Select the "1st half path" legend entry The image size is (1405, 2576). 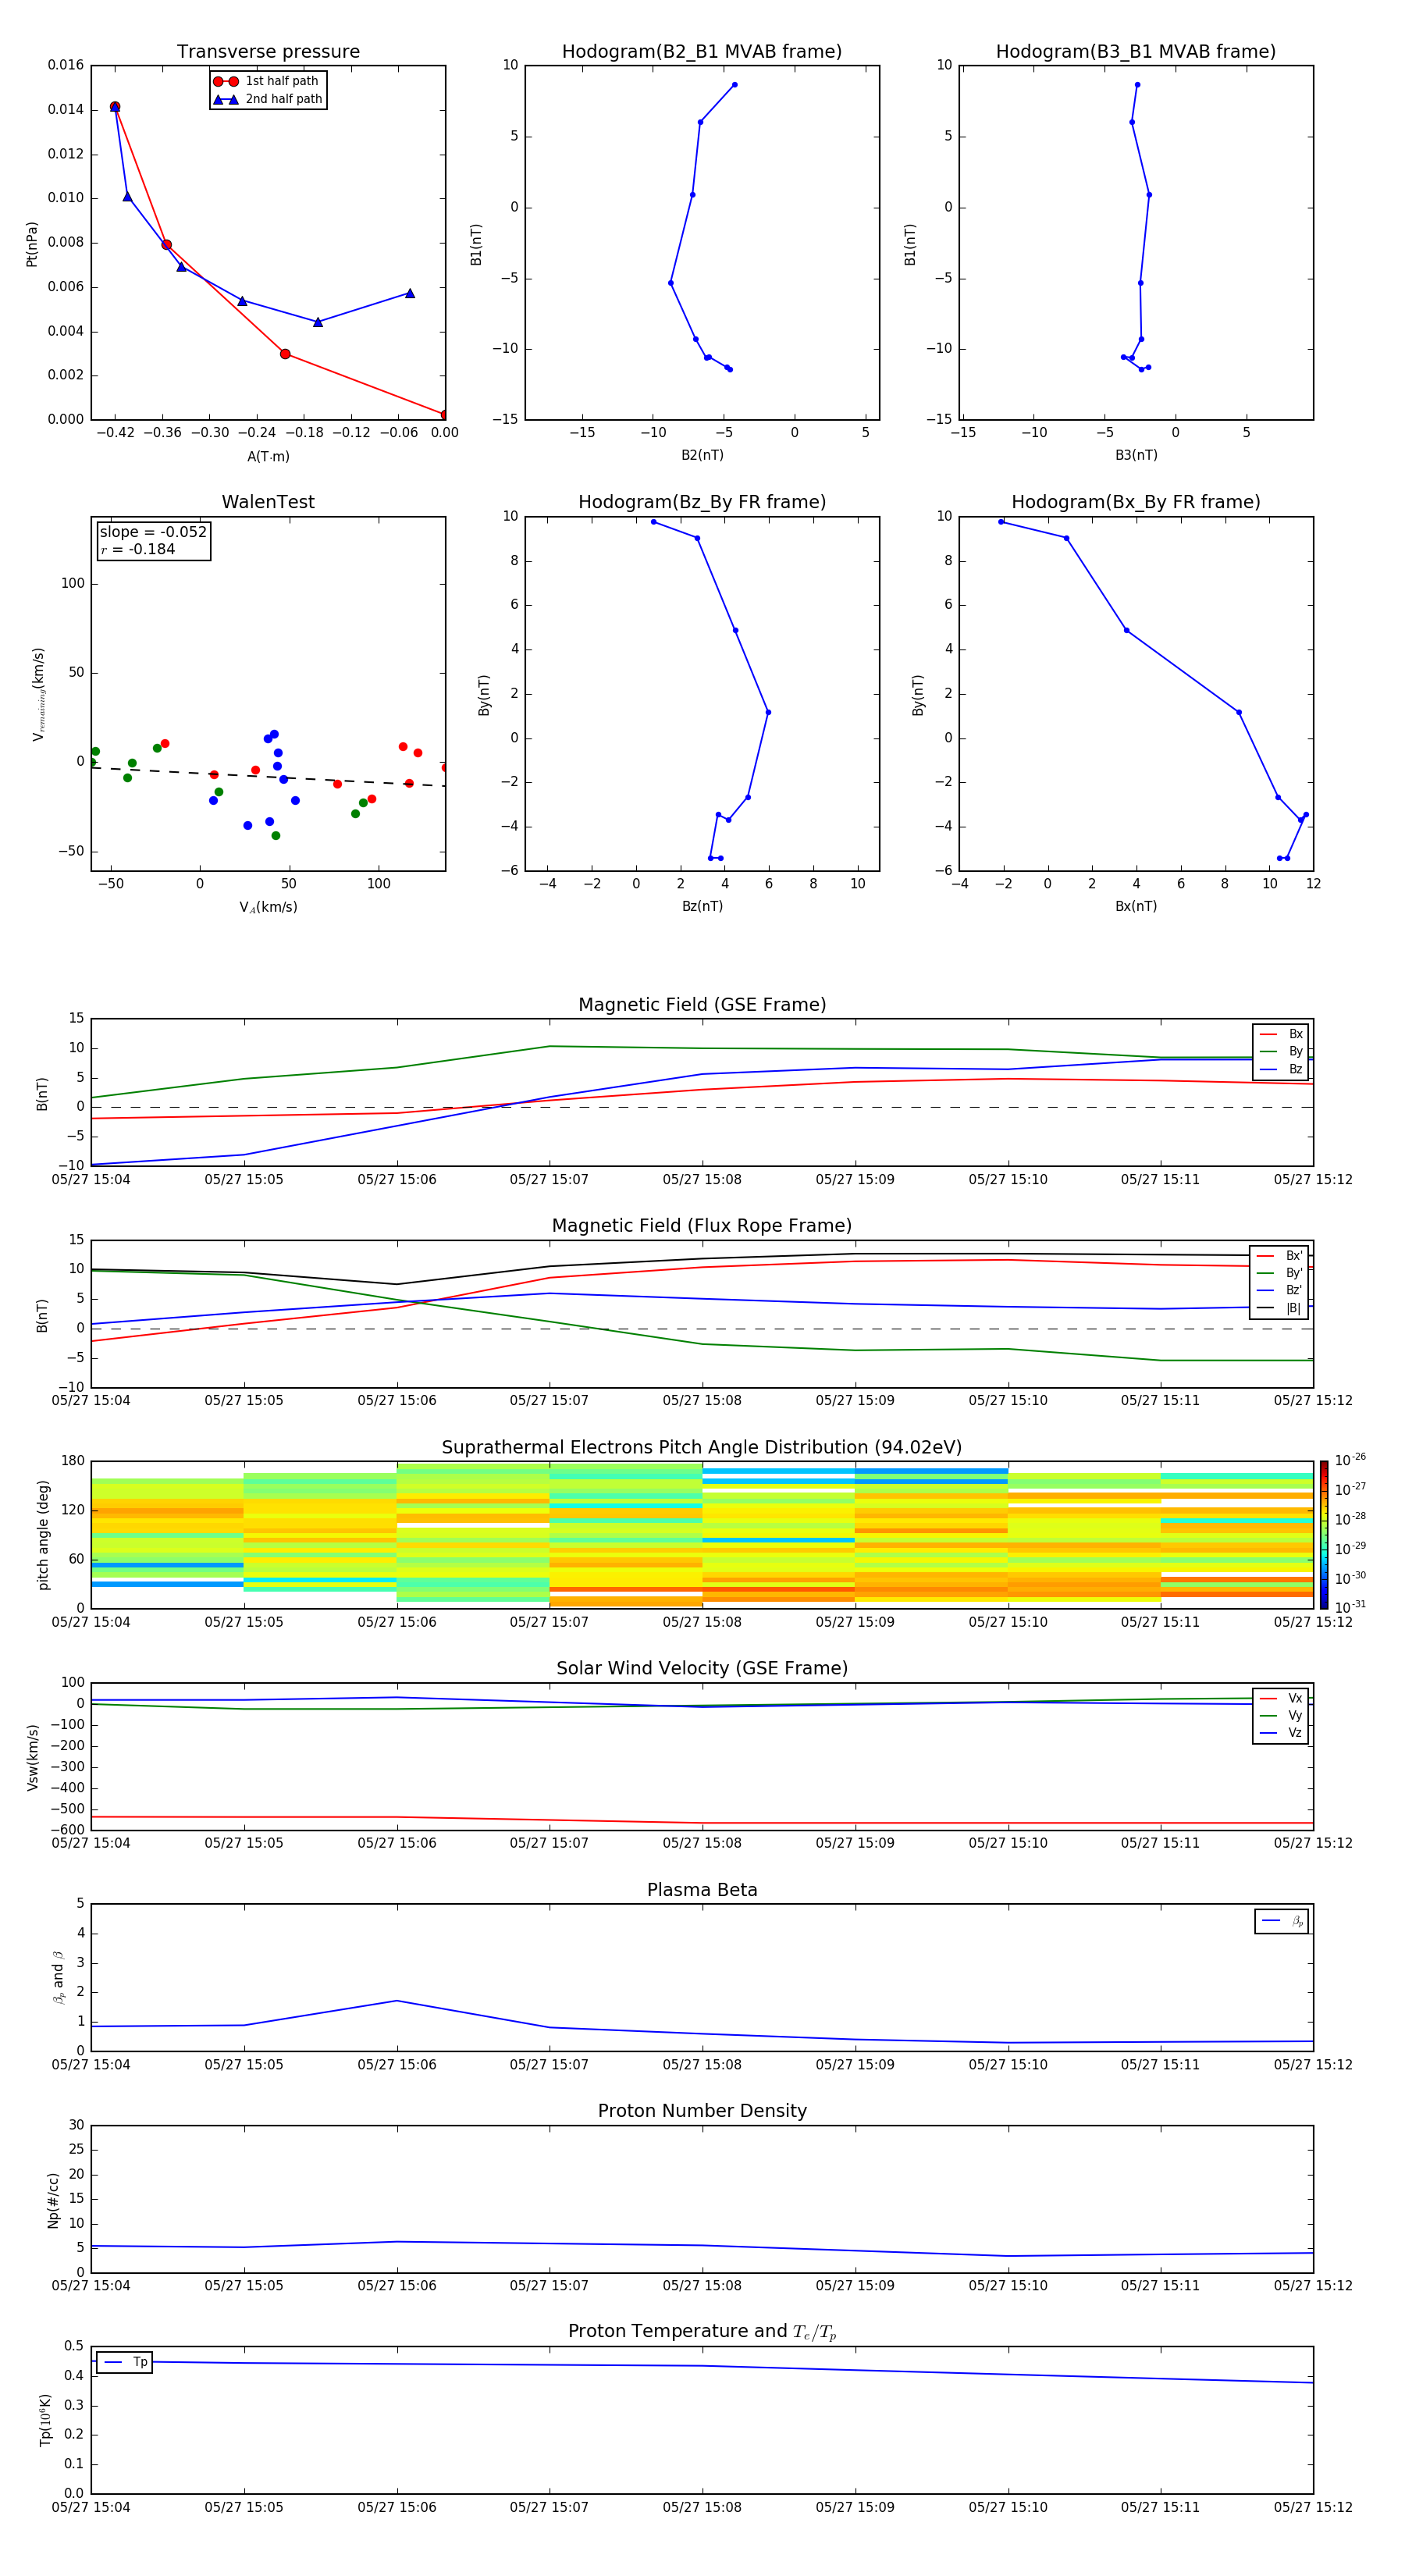point(266,81)
